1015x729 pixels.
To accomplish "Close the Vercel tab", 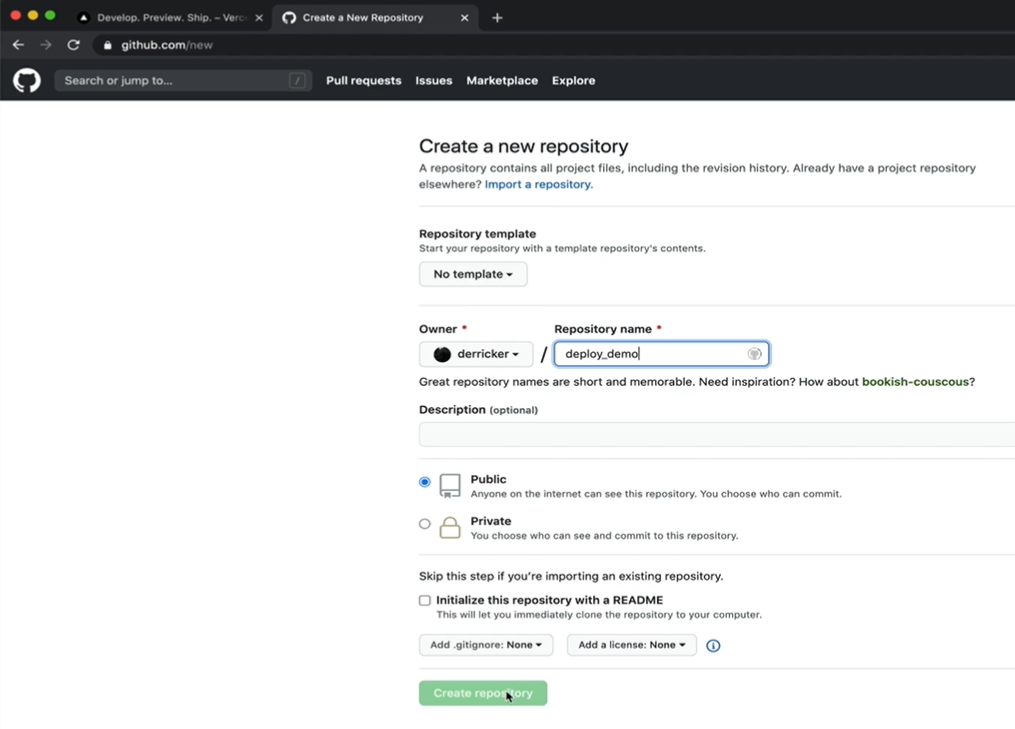I will [x=259, y=17].
